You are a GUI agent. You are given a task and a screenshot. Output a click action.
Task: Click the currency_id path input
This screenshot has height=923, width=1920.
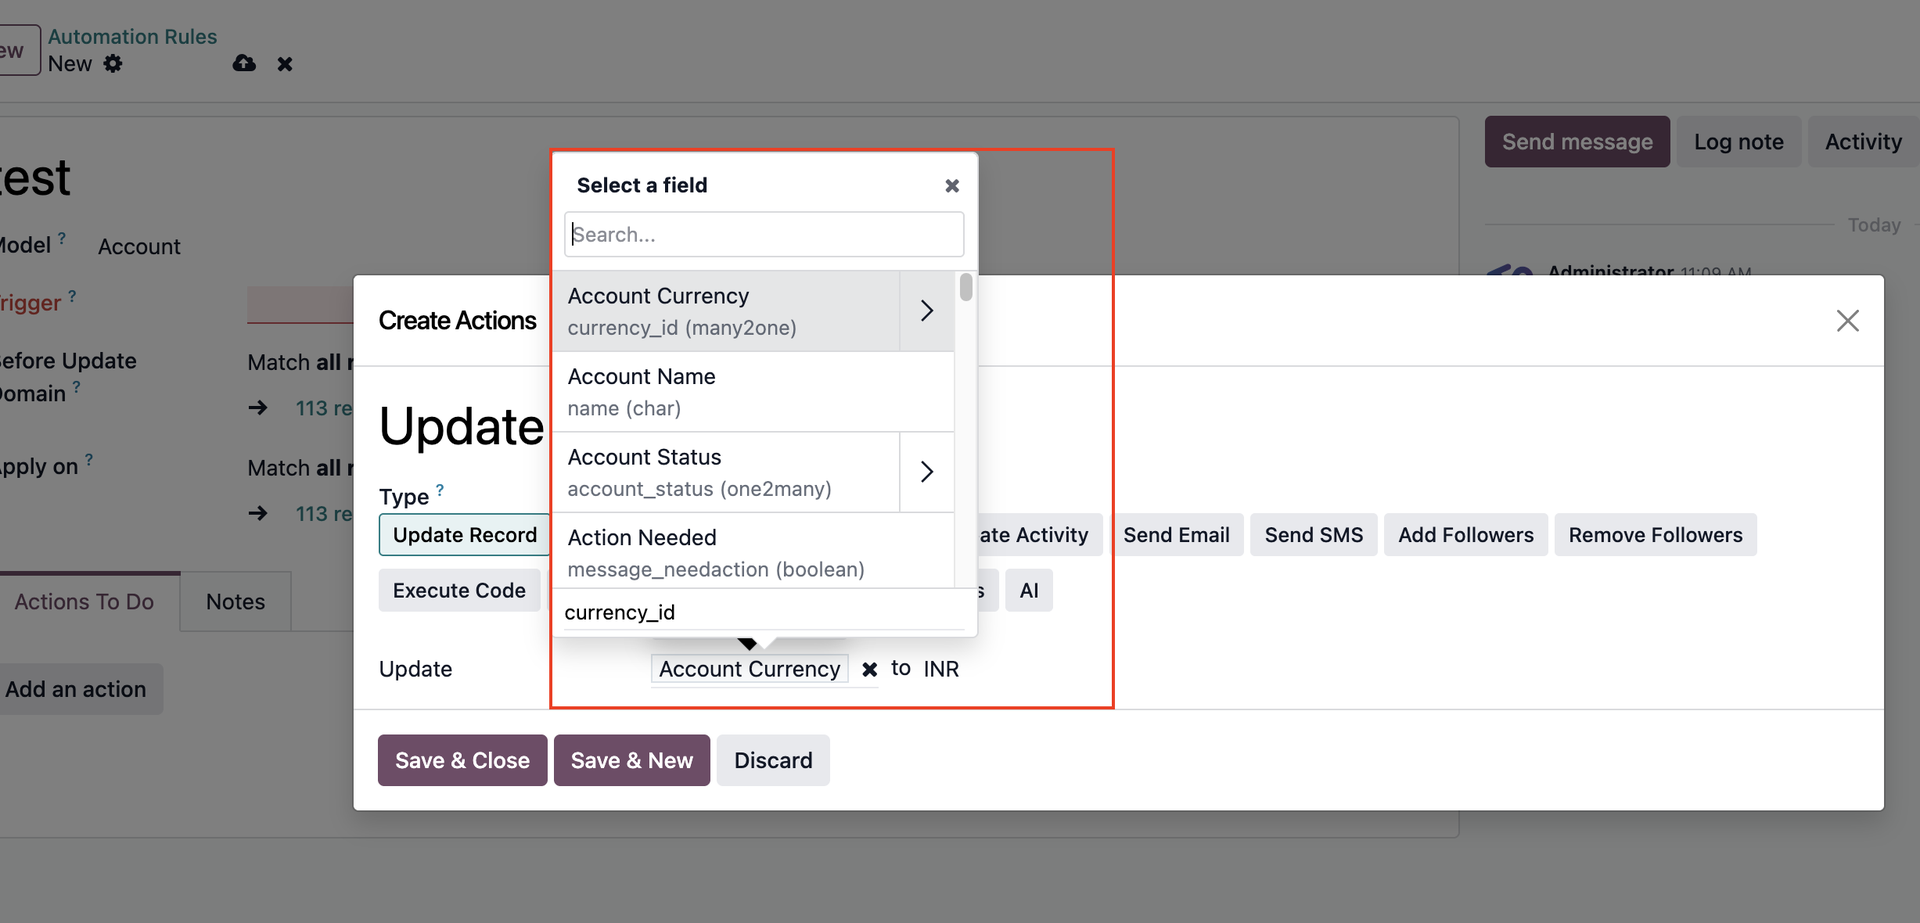tap(764, 612)
